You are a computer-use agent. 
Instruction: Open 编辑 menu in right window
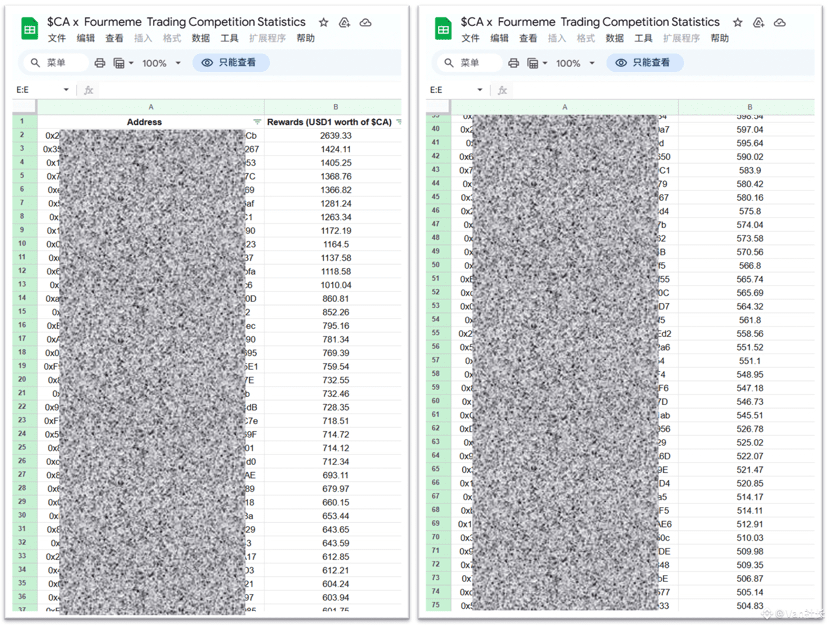pyautogui.click(x=499, y=38)
